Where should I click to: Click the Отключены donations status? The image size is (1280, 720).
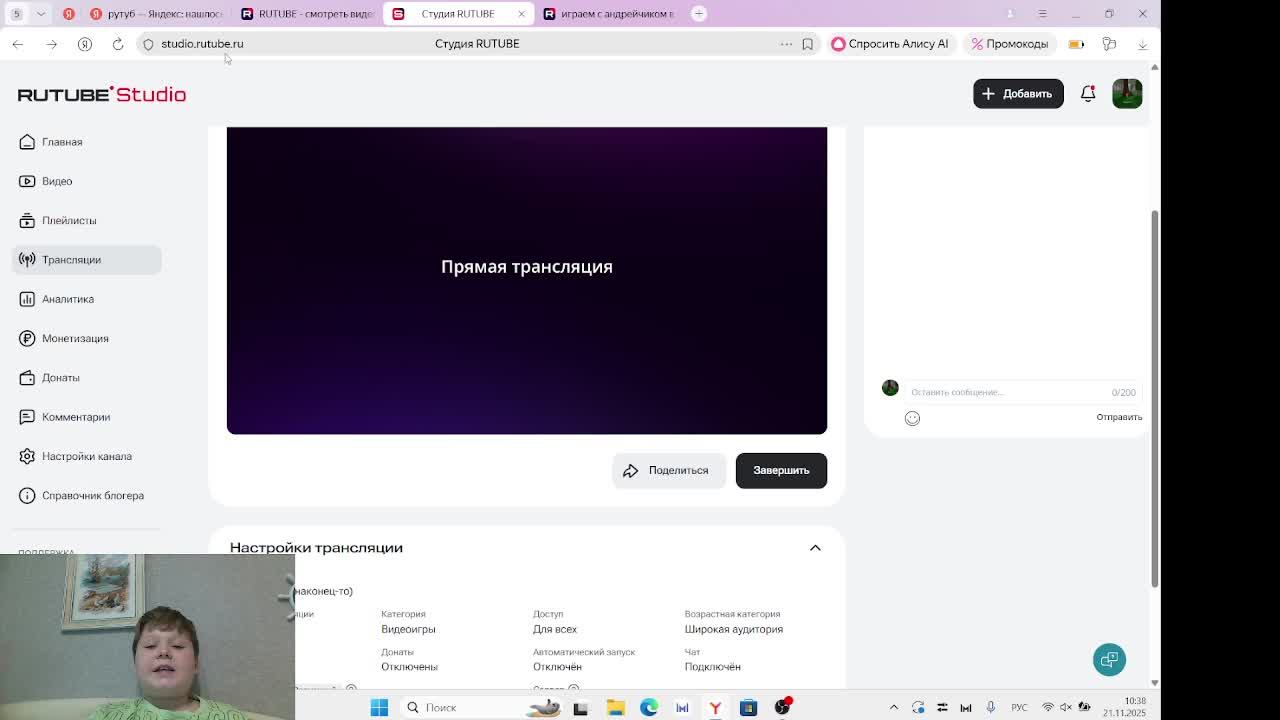pos(409,667)
